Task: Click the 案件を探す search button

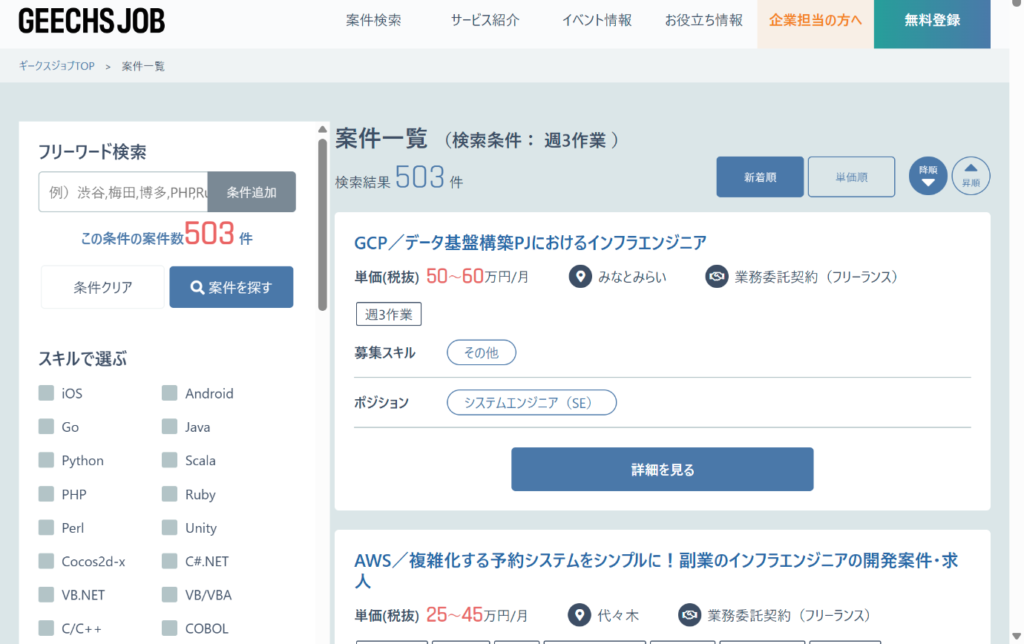Action: [x=231, y=287]
